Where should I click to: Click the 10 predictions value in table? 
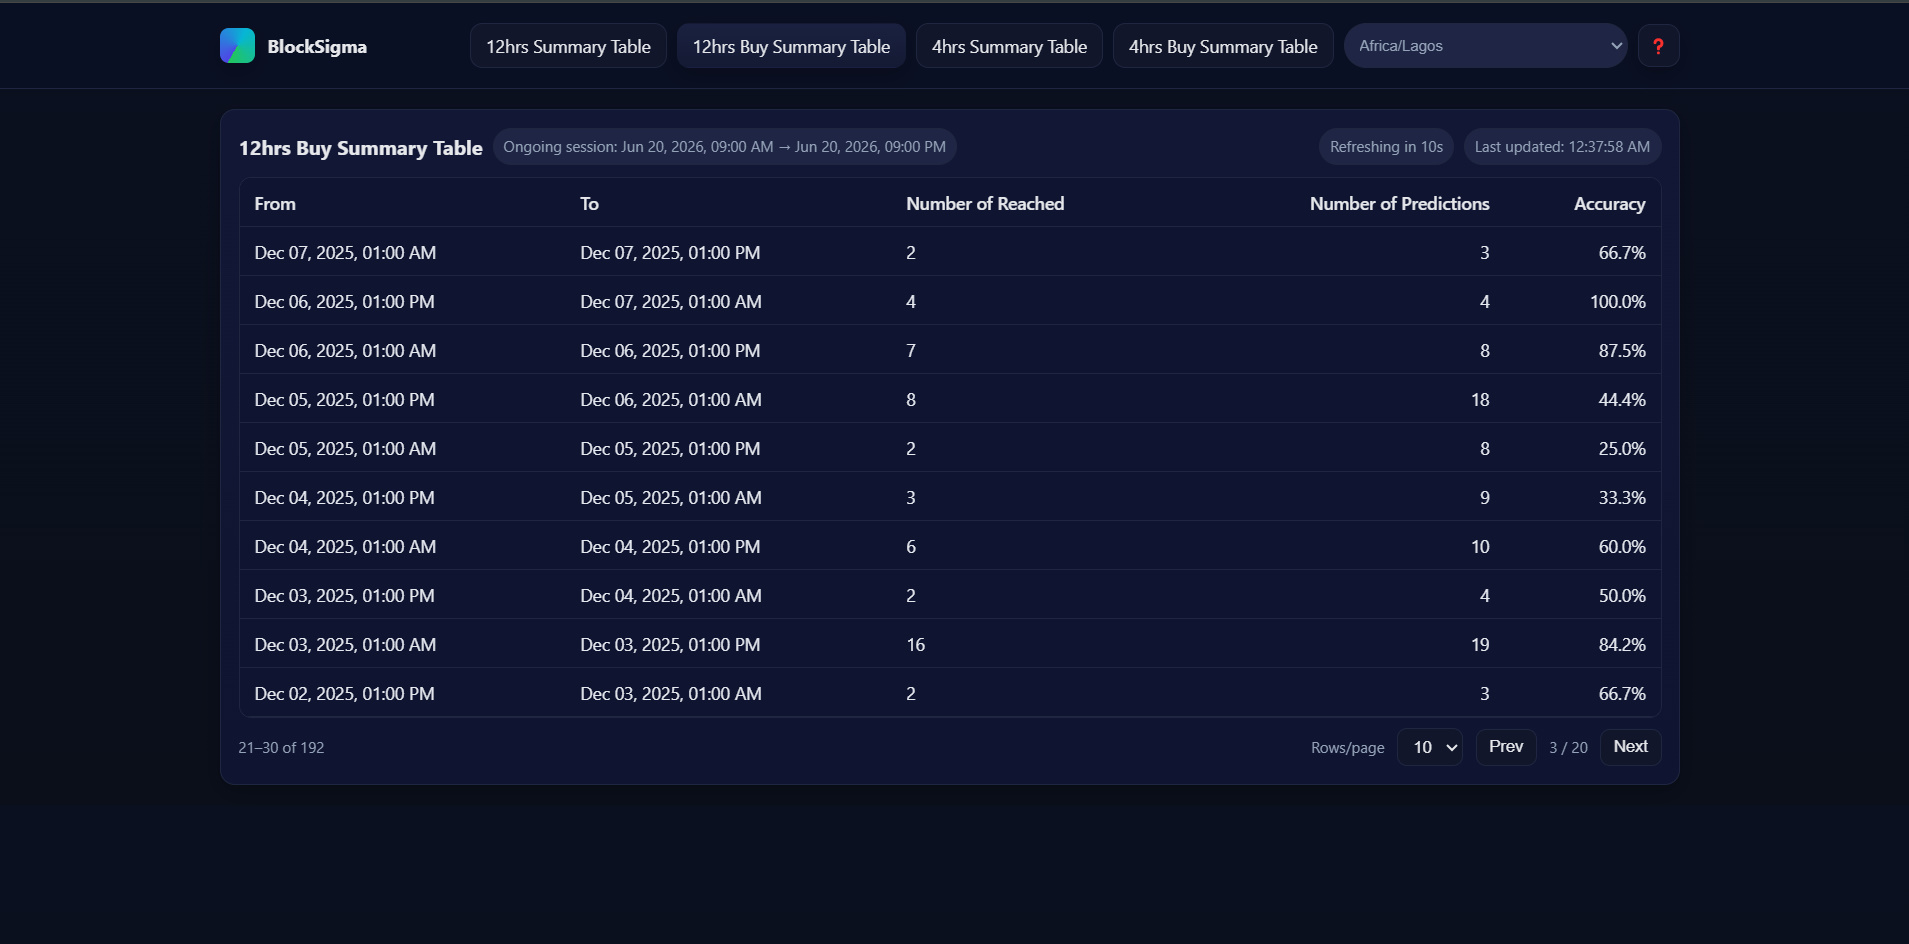tap(1480, 547)
